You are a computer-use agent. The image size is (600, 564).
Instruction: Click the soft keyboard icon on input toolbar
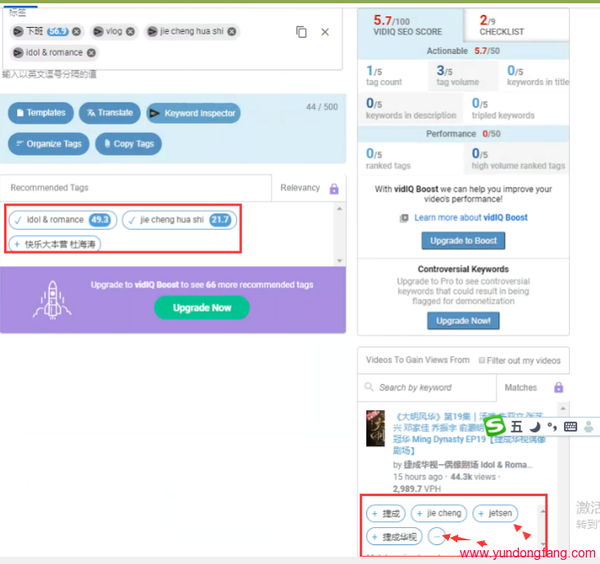coord(570,426)
